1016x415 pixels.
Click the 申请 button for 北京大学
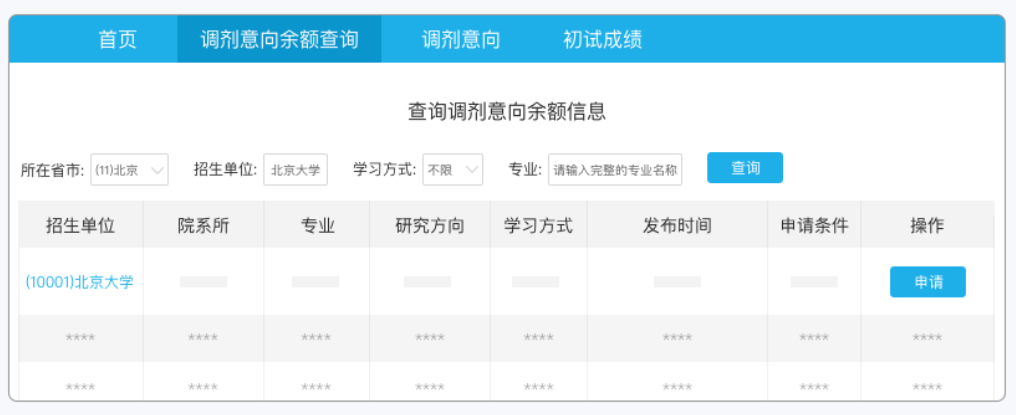coord(927,282)
